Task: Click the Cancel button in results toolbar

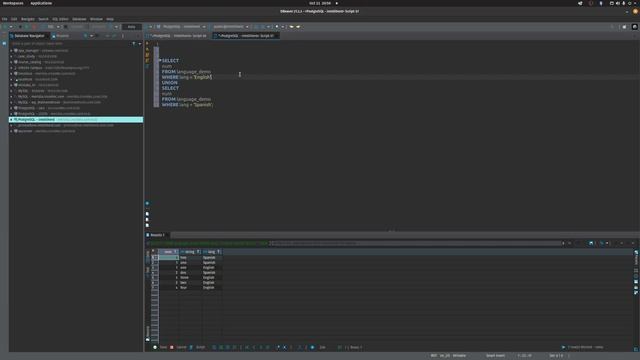Action: coord(178,347)
